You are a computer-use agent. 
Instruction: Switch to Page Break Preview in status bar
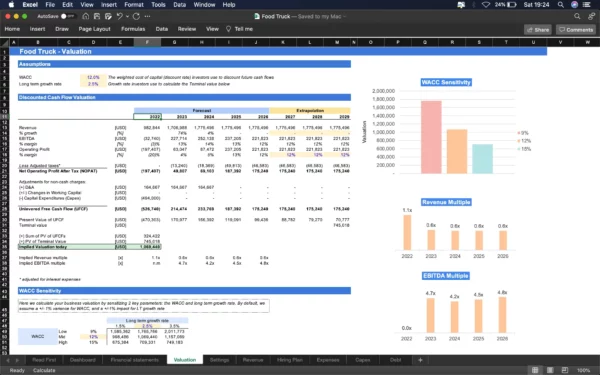(565, 370)
